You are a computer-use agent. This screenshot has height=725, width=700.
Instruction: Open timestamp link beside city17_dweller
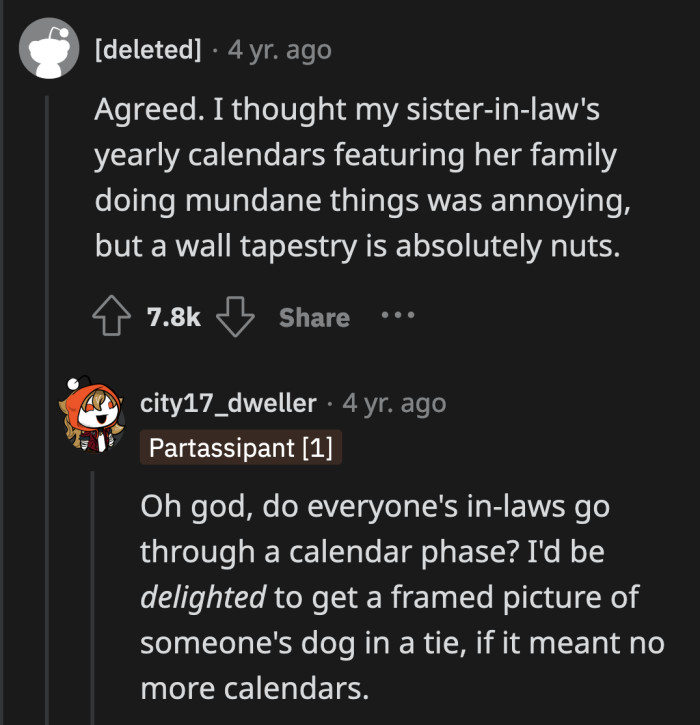[394, 403]
